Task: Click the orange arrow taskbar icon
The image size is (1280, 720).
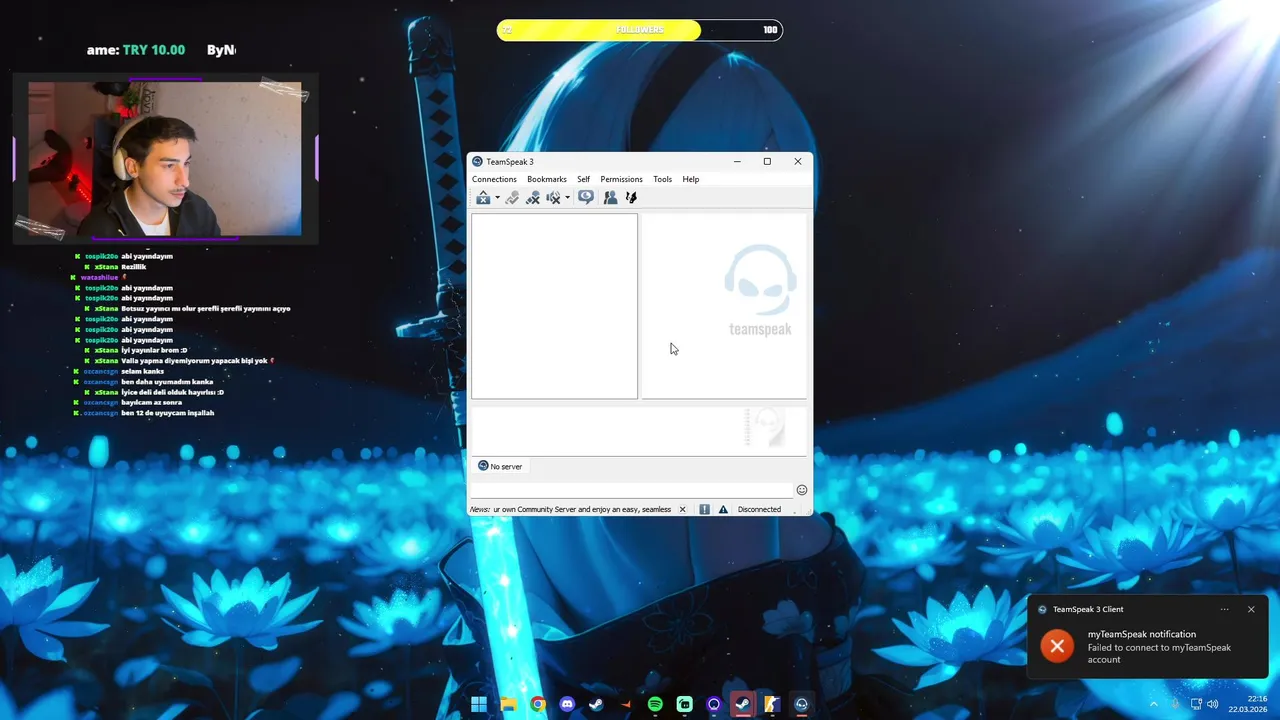Action: point(626,704)
